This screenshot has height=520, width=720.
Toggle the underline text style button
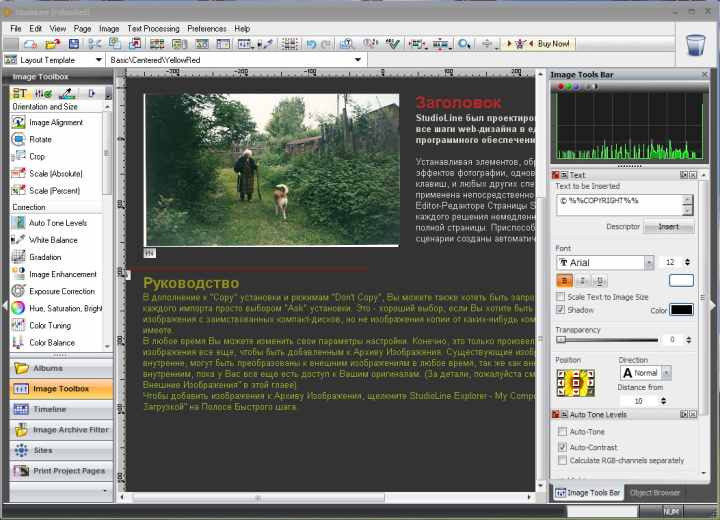pos(600,280)
